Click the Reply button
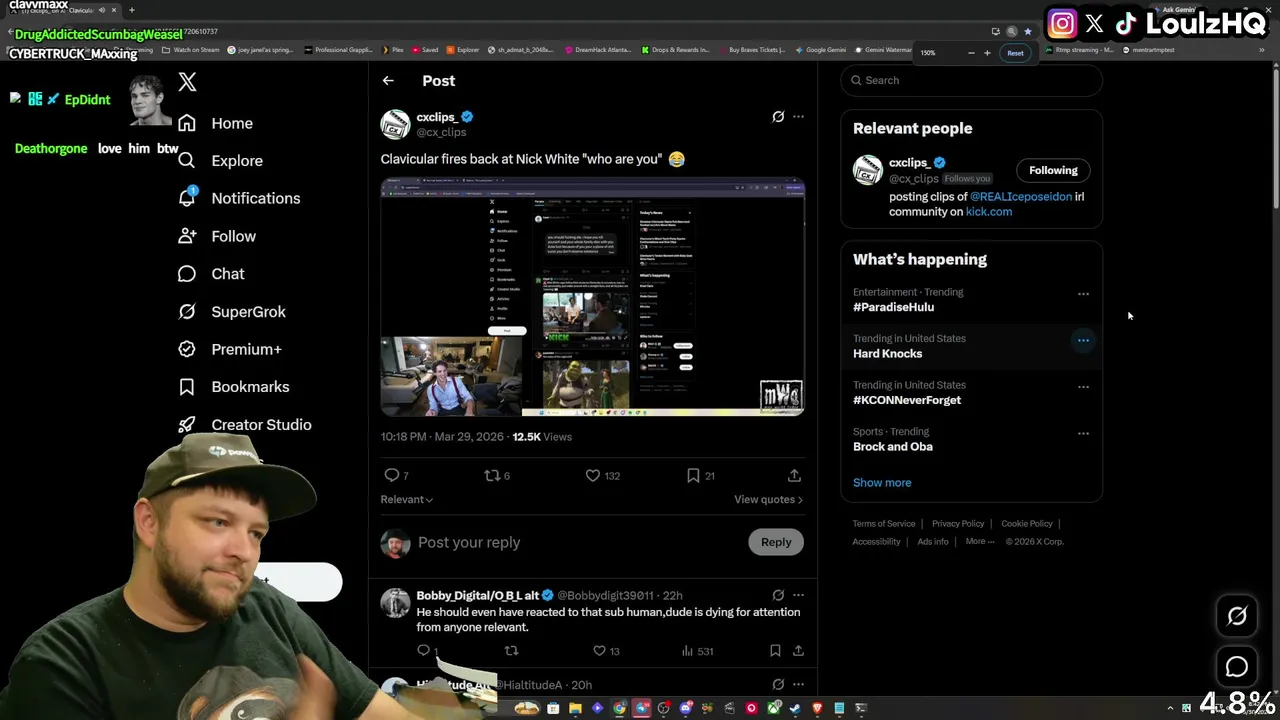Image resolution: width=1280 pixels, height=720 pixels. (x=776, y=542)
